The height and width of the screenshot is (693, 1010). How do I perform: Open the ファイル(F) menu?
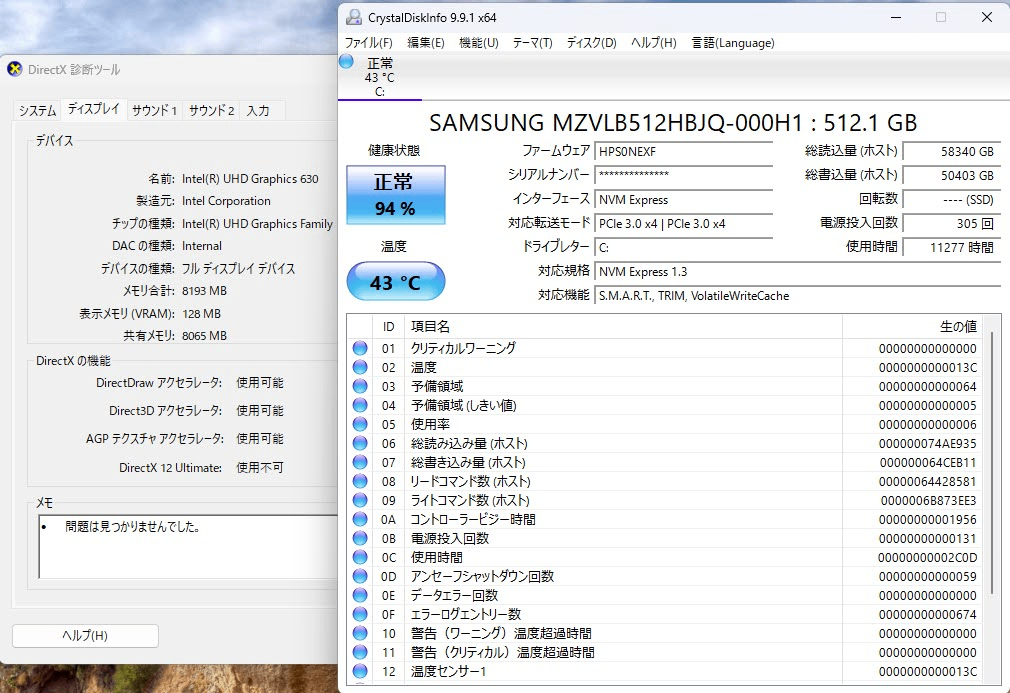click(x=368, y=43)
